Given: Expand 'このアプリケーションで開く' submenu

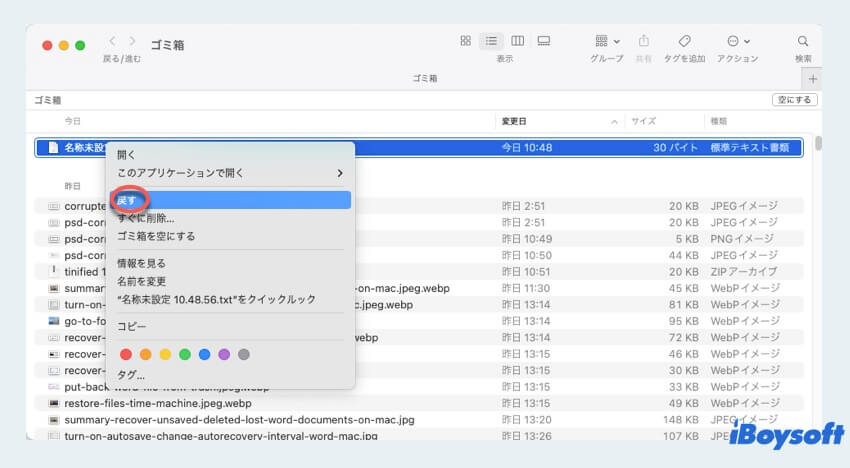Looking at the screenshot, I should click(230, 173).
